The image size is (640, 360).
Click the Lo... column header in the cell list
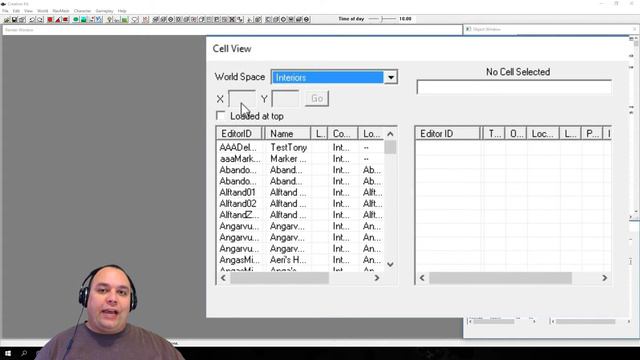371,134
